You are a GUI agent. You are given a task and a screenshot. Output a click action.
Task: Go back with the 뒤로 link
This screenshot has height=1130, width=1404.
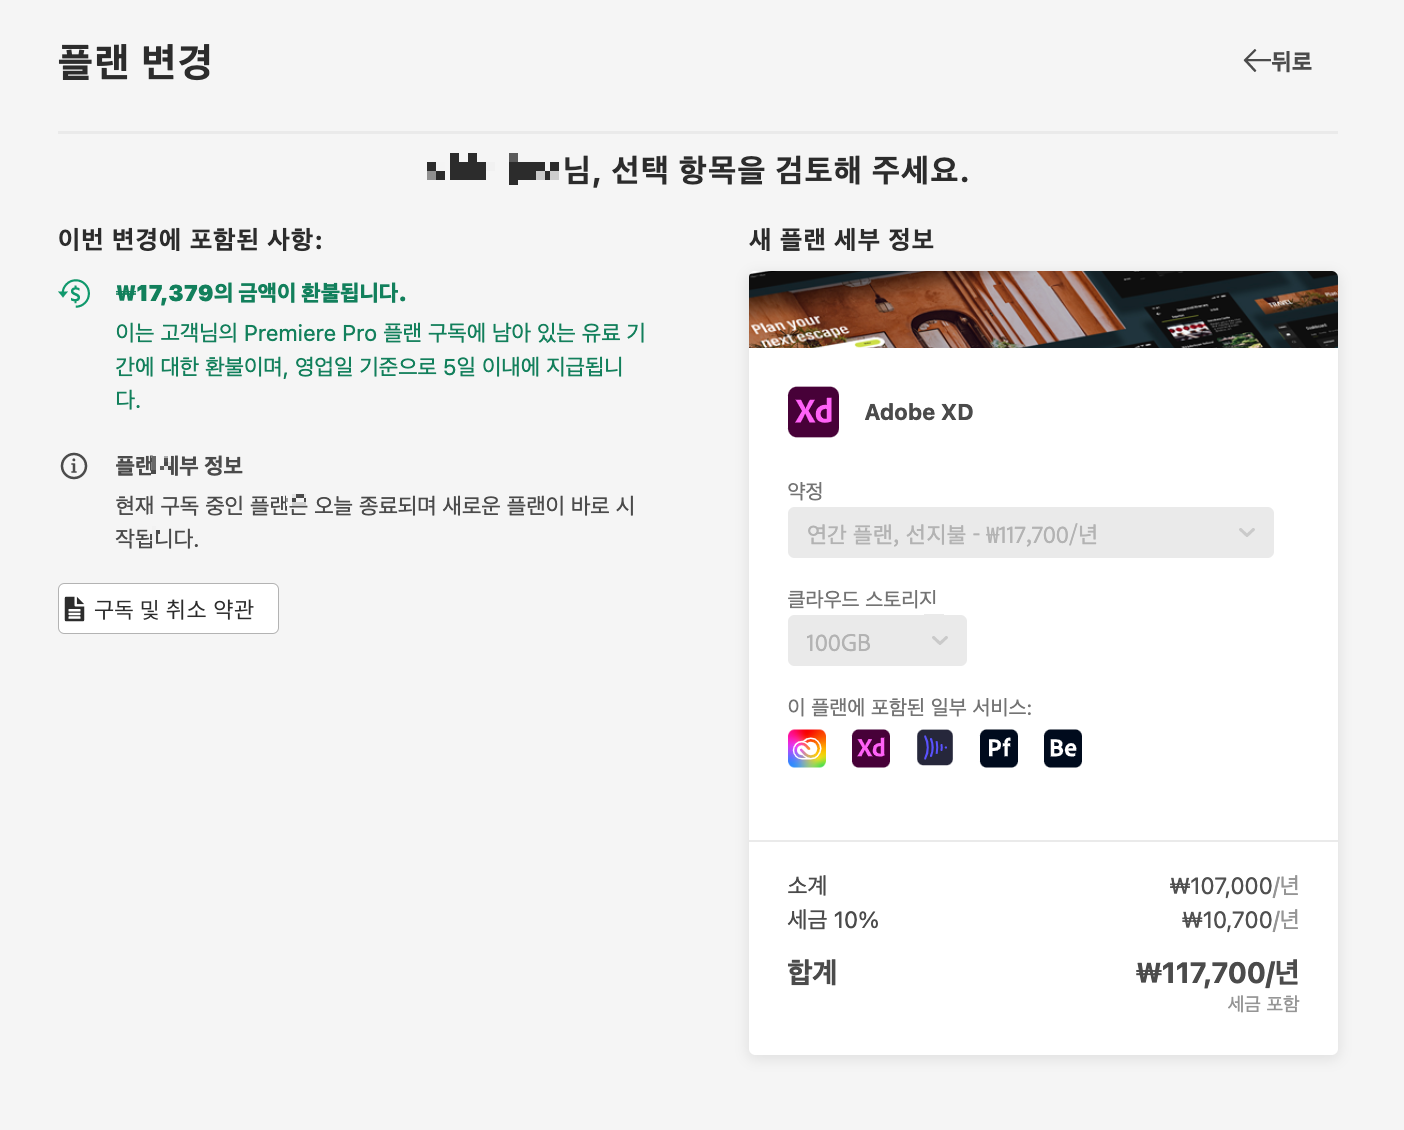(1277, 61)
